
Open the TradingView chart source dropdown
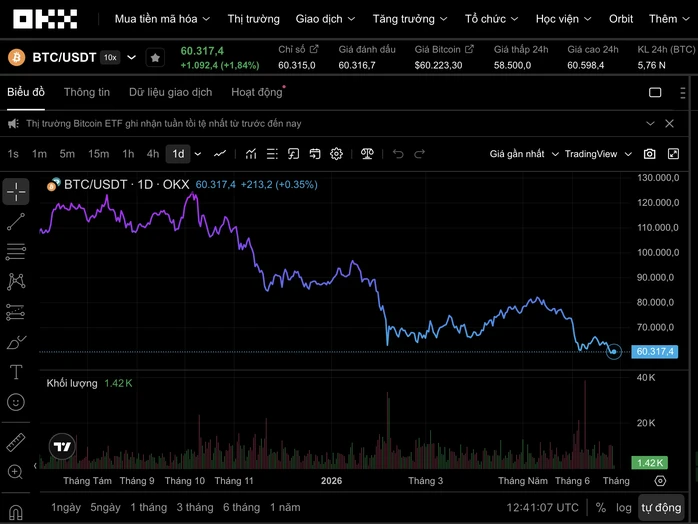point(598,154)
